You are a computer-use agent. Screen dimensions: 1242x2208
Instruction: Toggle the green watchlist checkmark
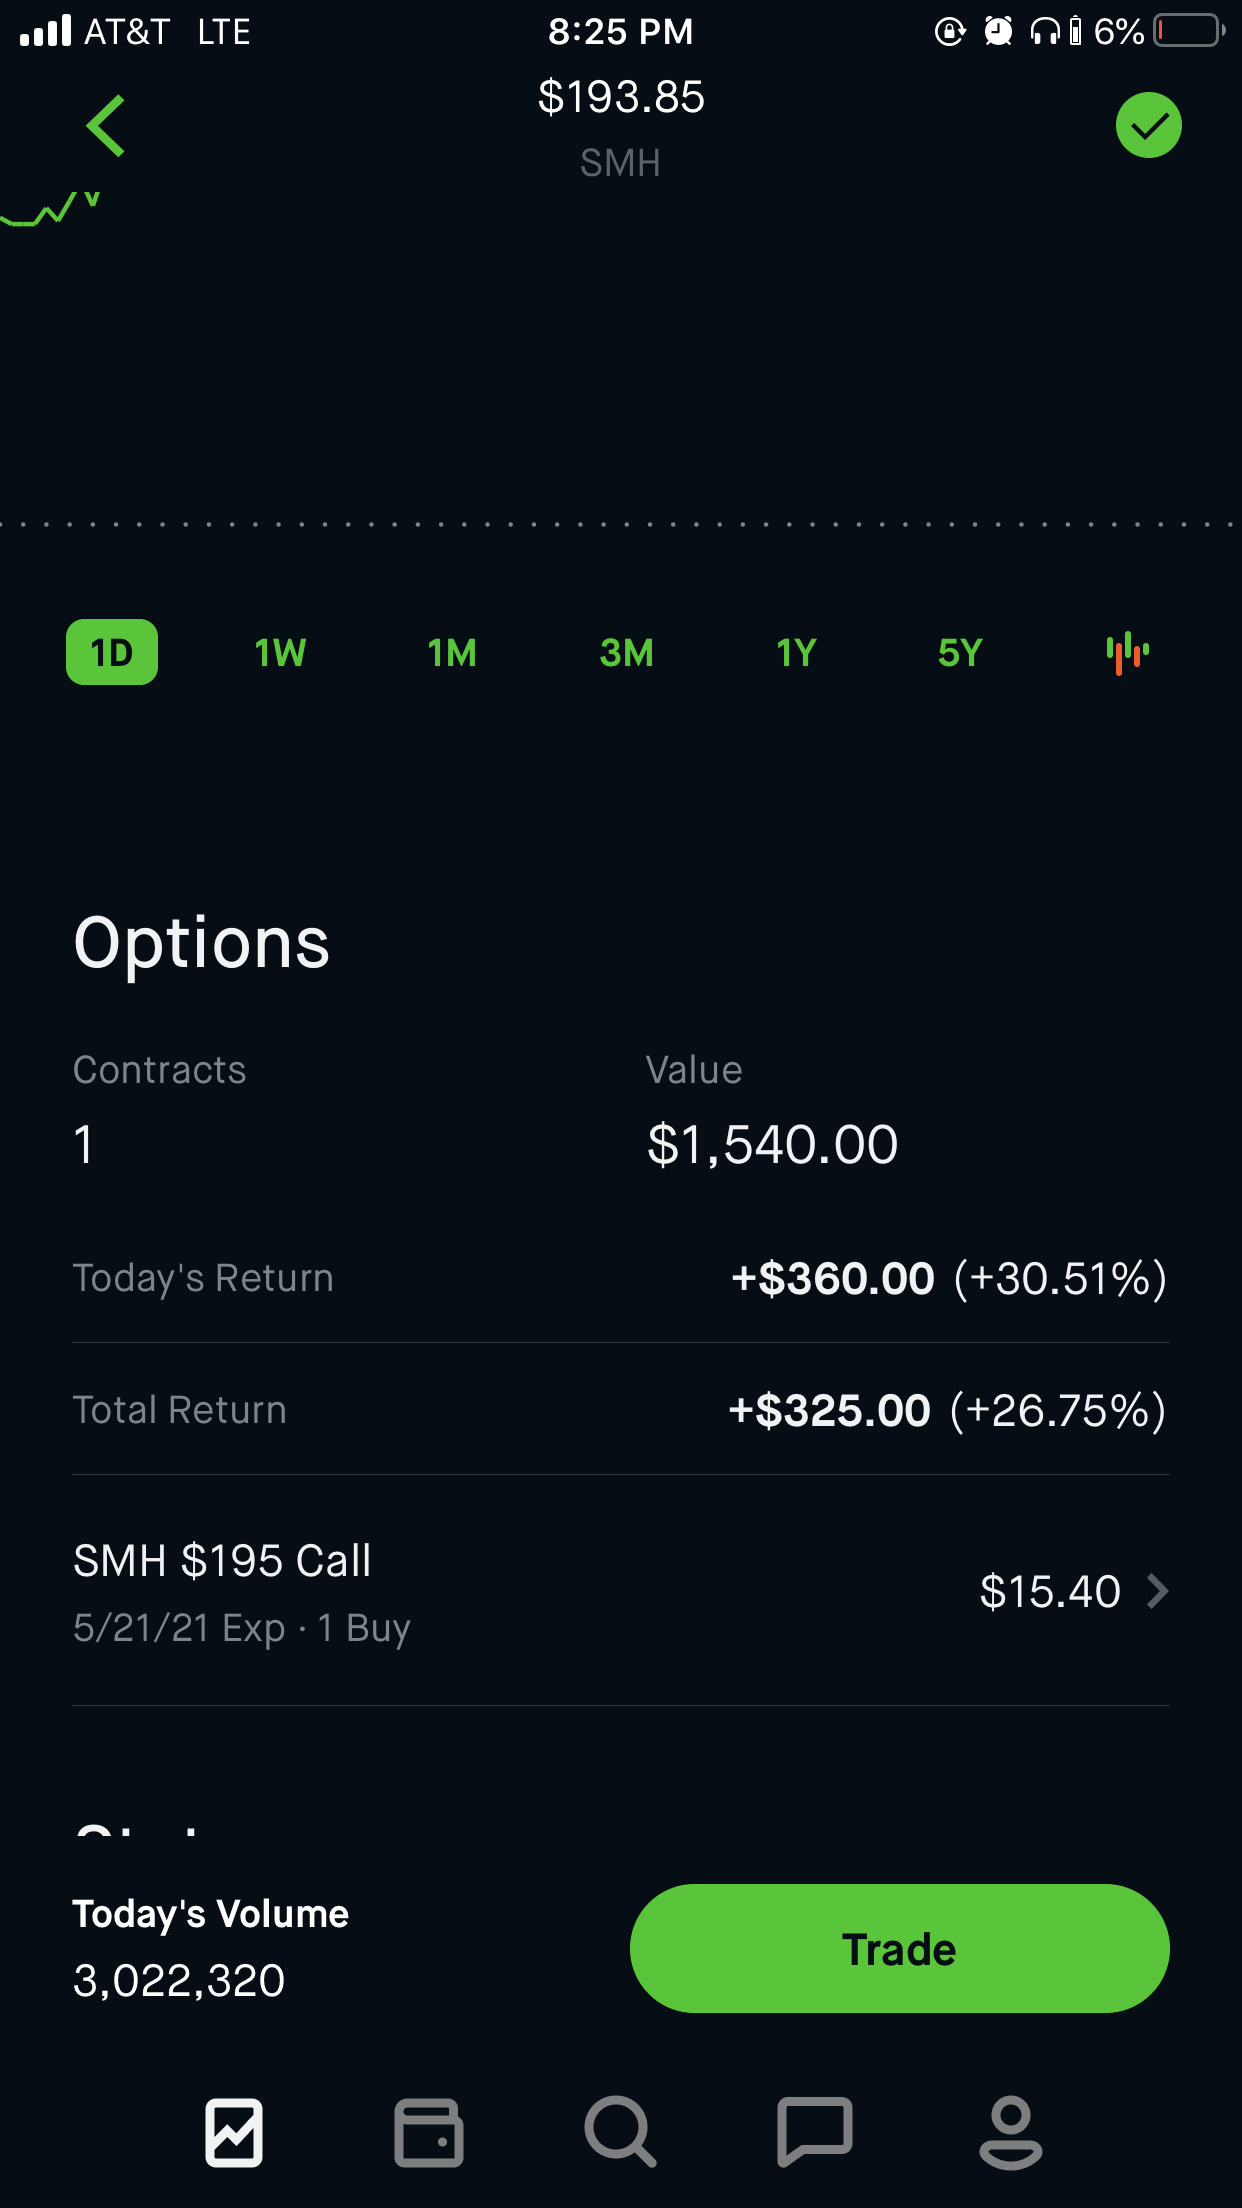pos(1148,126)
